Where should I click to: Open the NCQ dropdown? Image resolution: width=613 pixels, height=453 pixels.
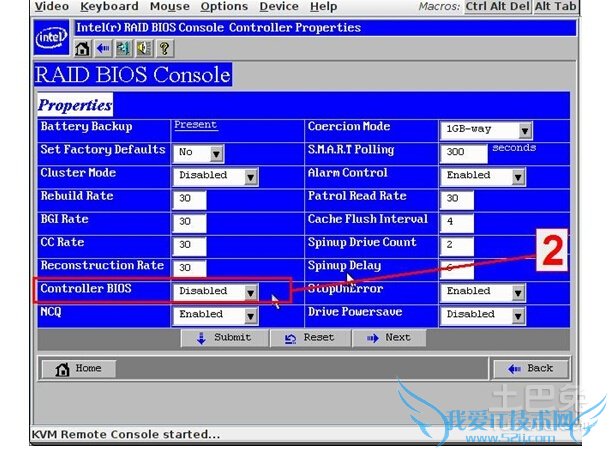point(216,315)
